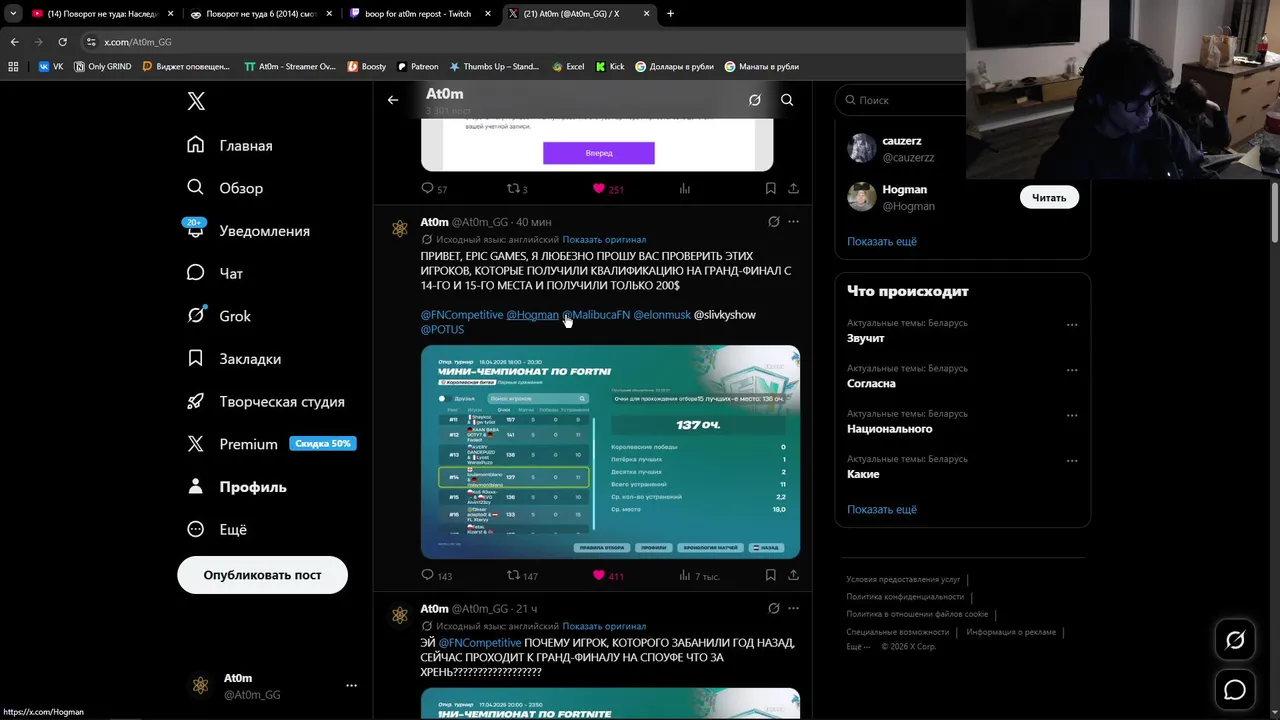The height and width of the screenshot is (720, 1280).
Task: Repost the post with 147 reposts
Action: pyautogui.click(x=522, y=575)
